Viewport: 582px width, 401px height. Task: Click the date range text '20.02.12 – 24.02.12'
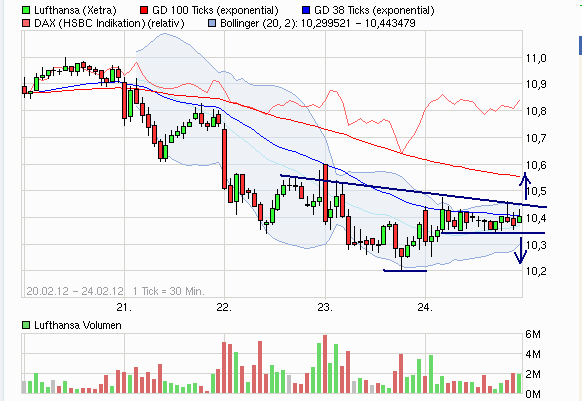pyautogui.click(x=75, y=291)
